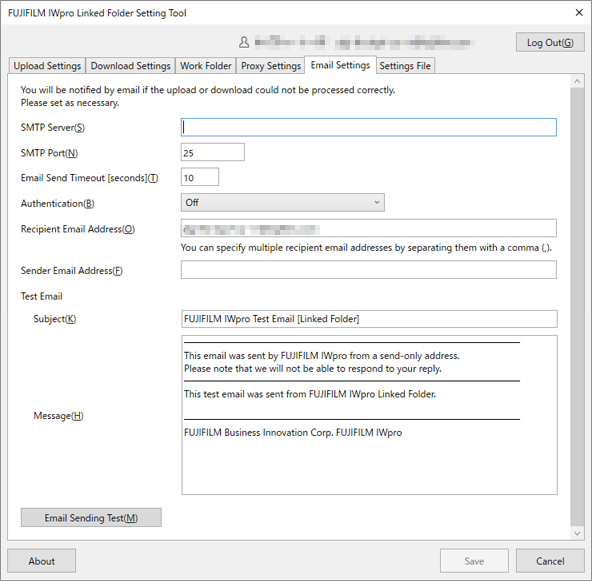The image size is (592, 581).
Task: Click the Log Out button
Action: 550,42
